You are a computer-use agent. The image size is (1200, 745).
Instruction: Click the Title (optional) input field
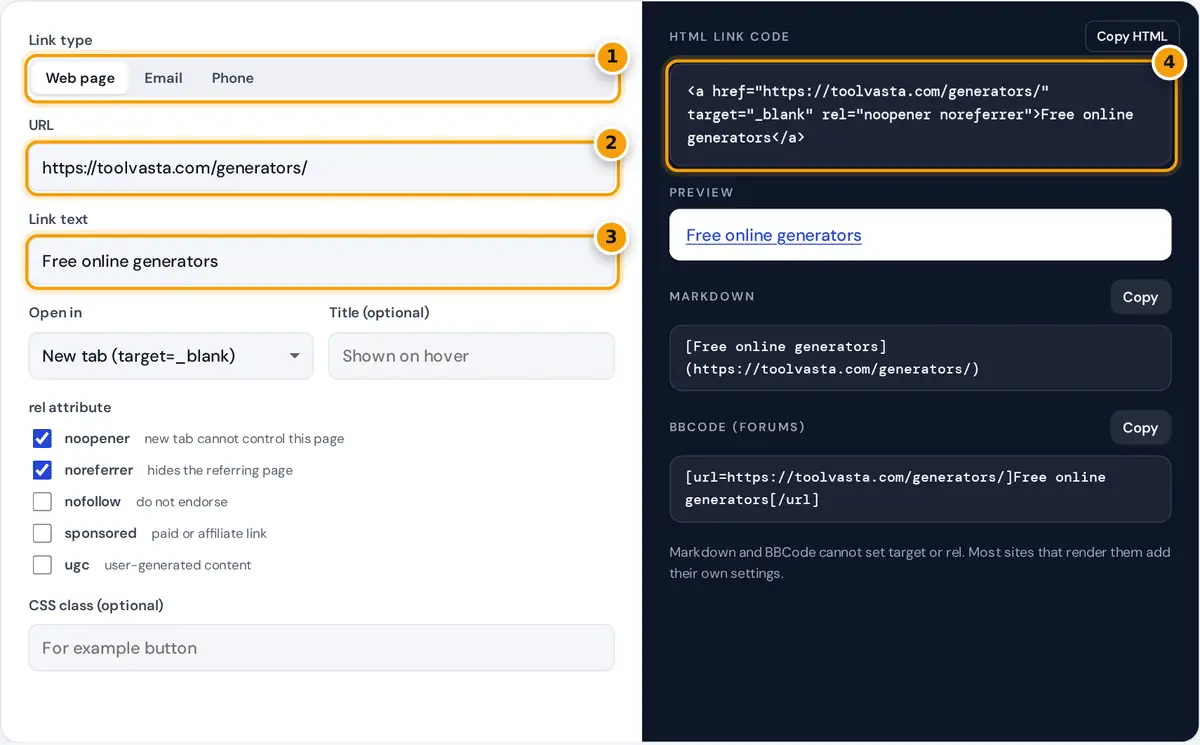[x=471, y=356]
